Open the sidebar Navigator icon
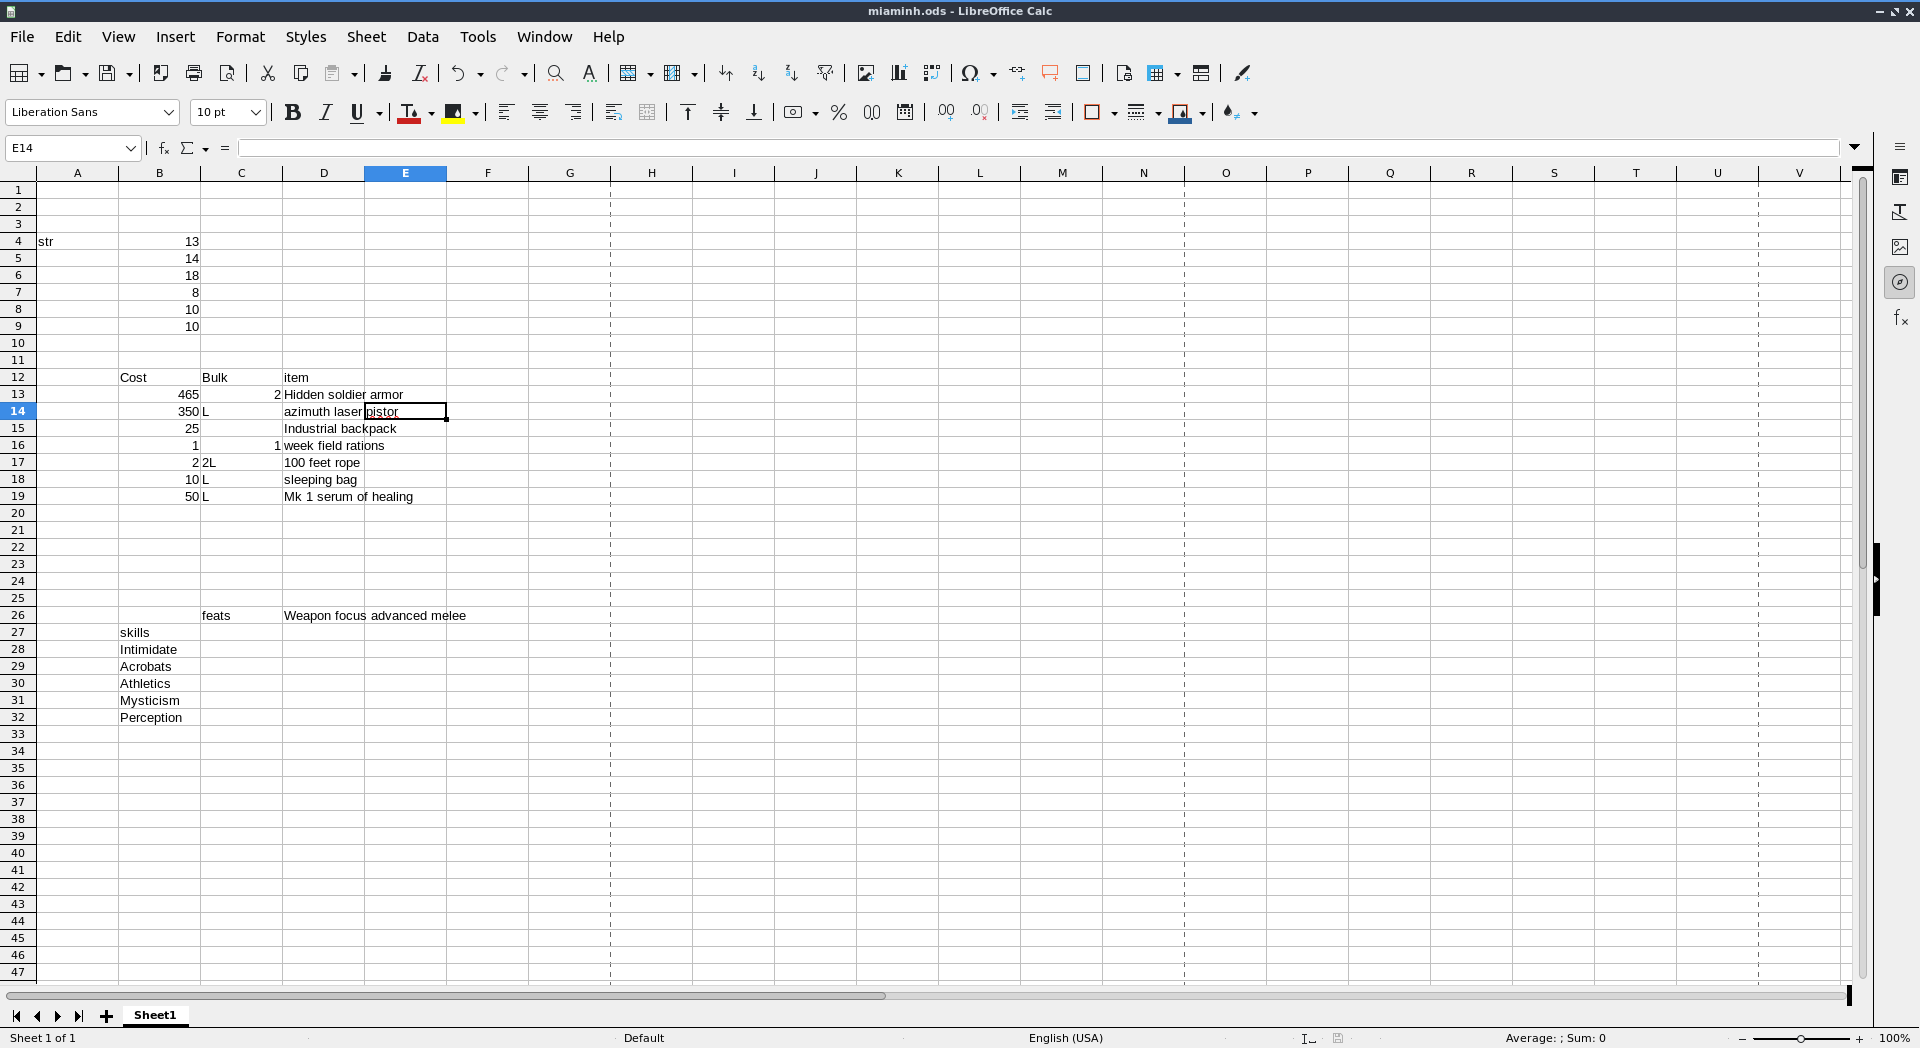The image size is (1920, 1048). click(1899, 282)
